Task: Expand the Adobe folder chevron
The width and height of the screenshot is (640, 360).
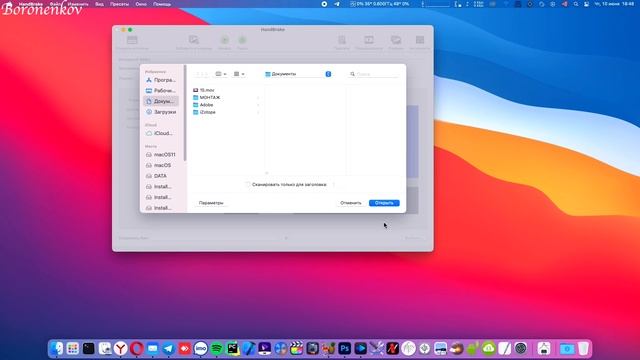Action: pos(258,105)
